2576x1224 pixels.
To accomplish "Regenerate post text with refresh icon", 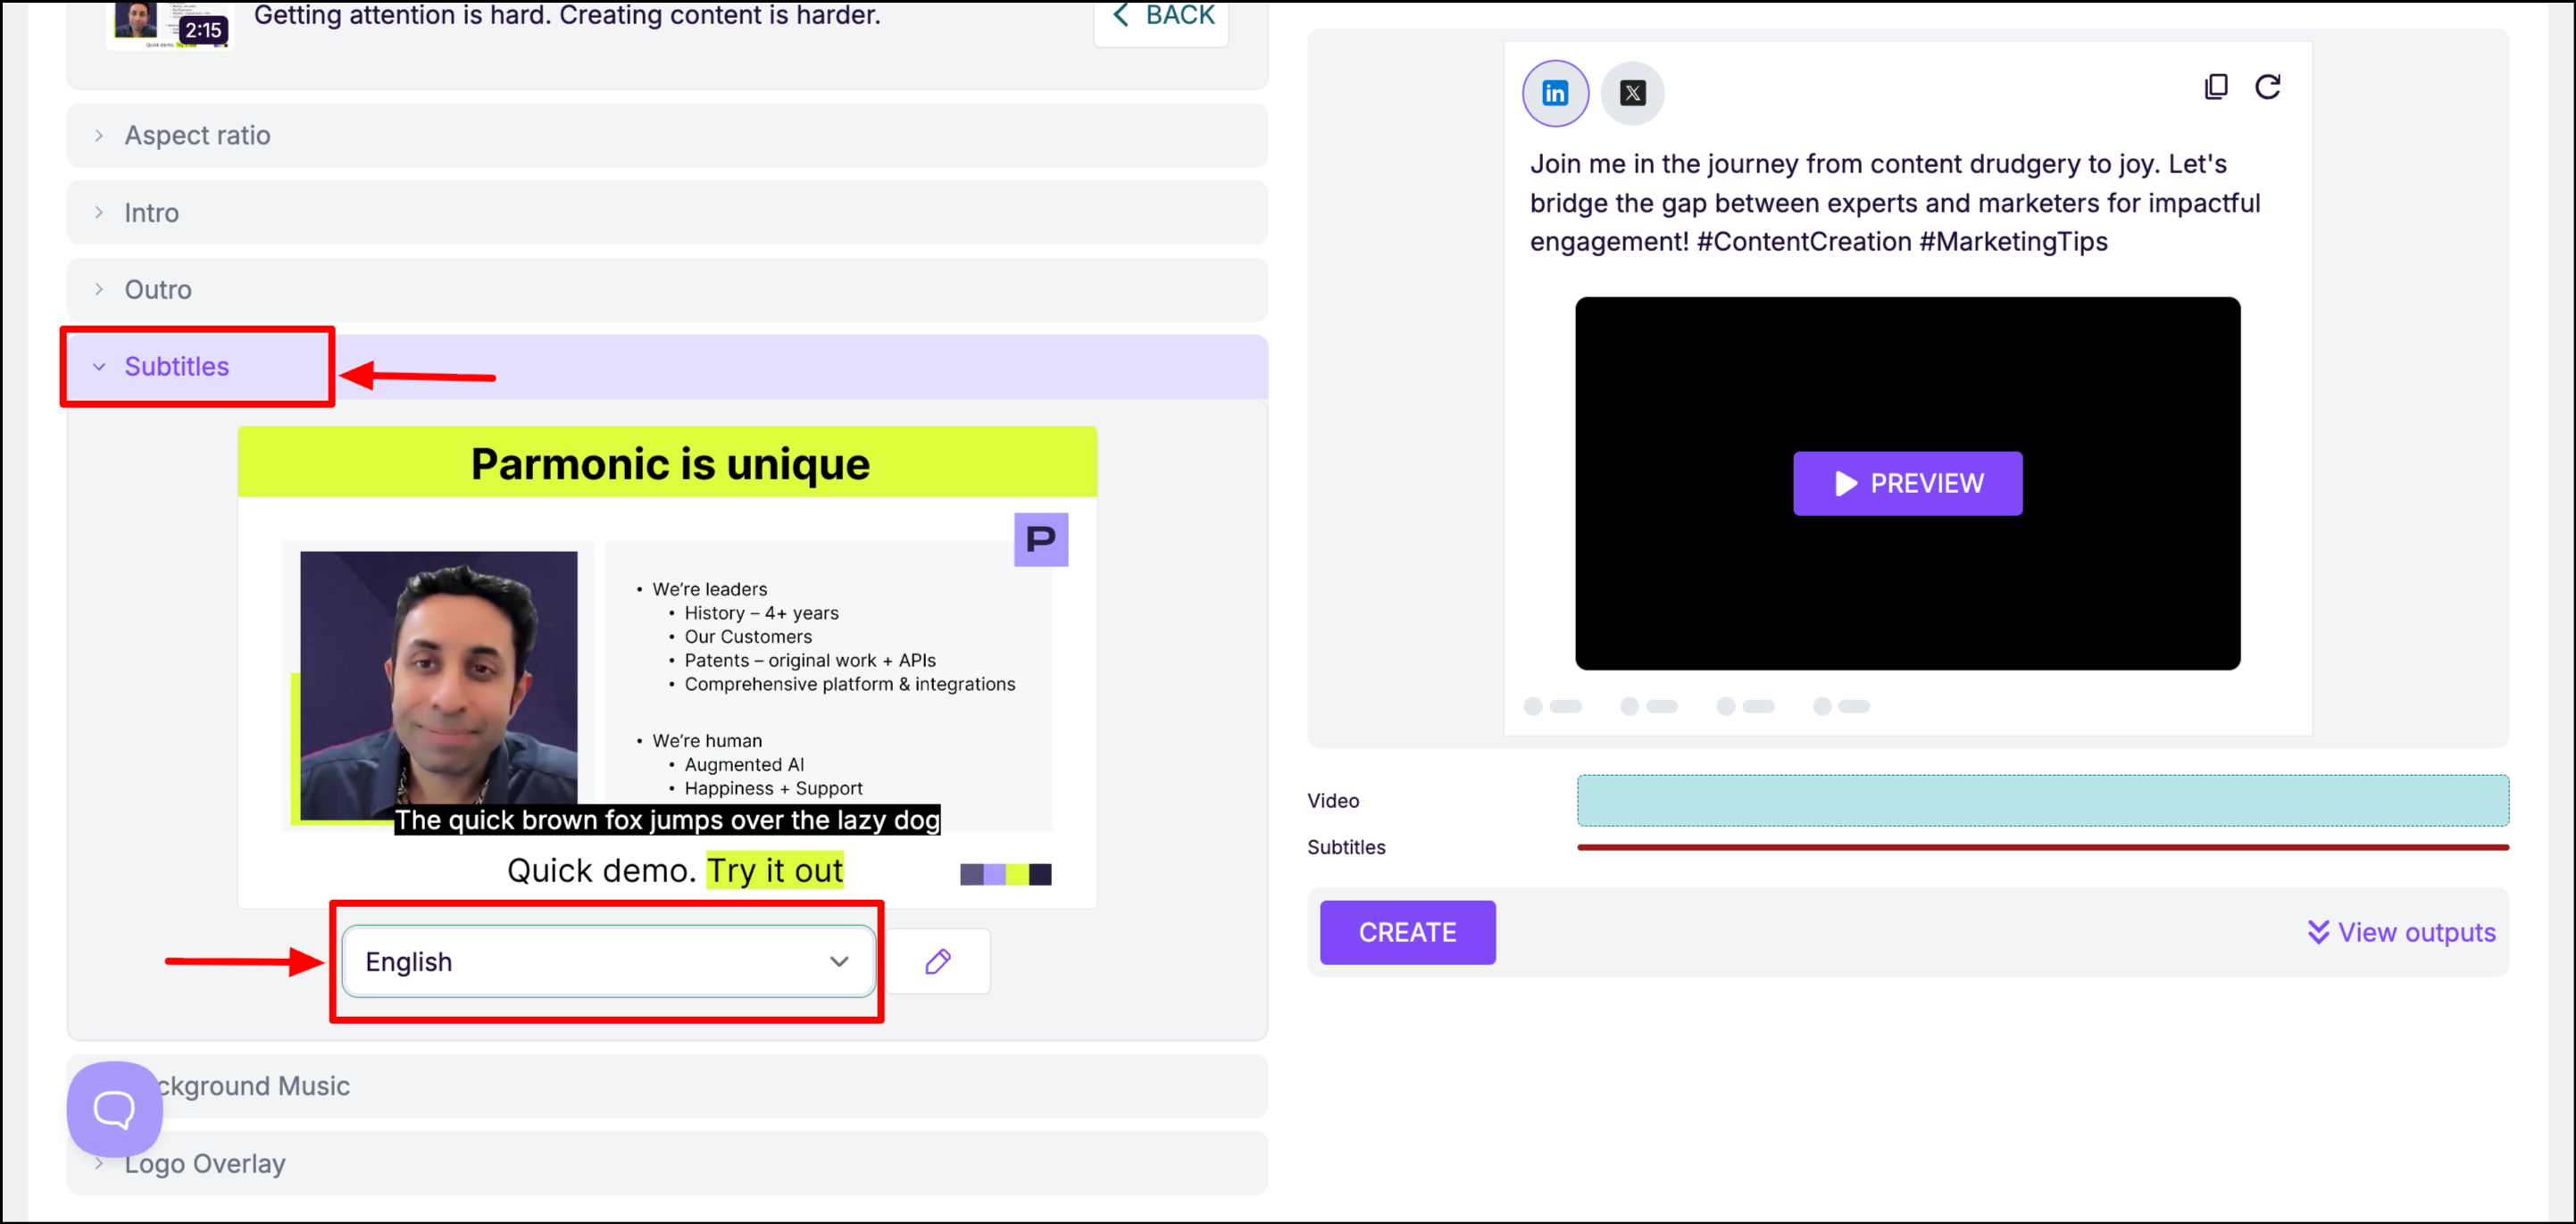I will coord(2267,87).
